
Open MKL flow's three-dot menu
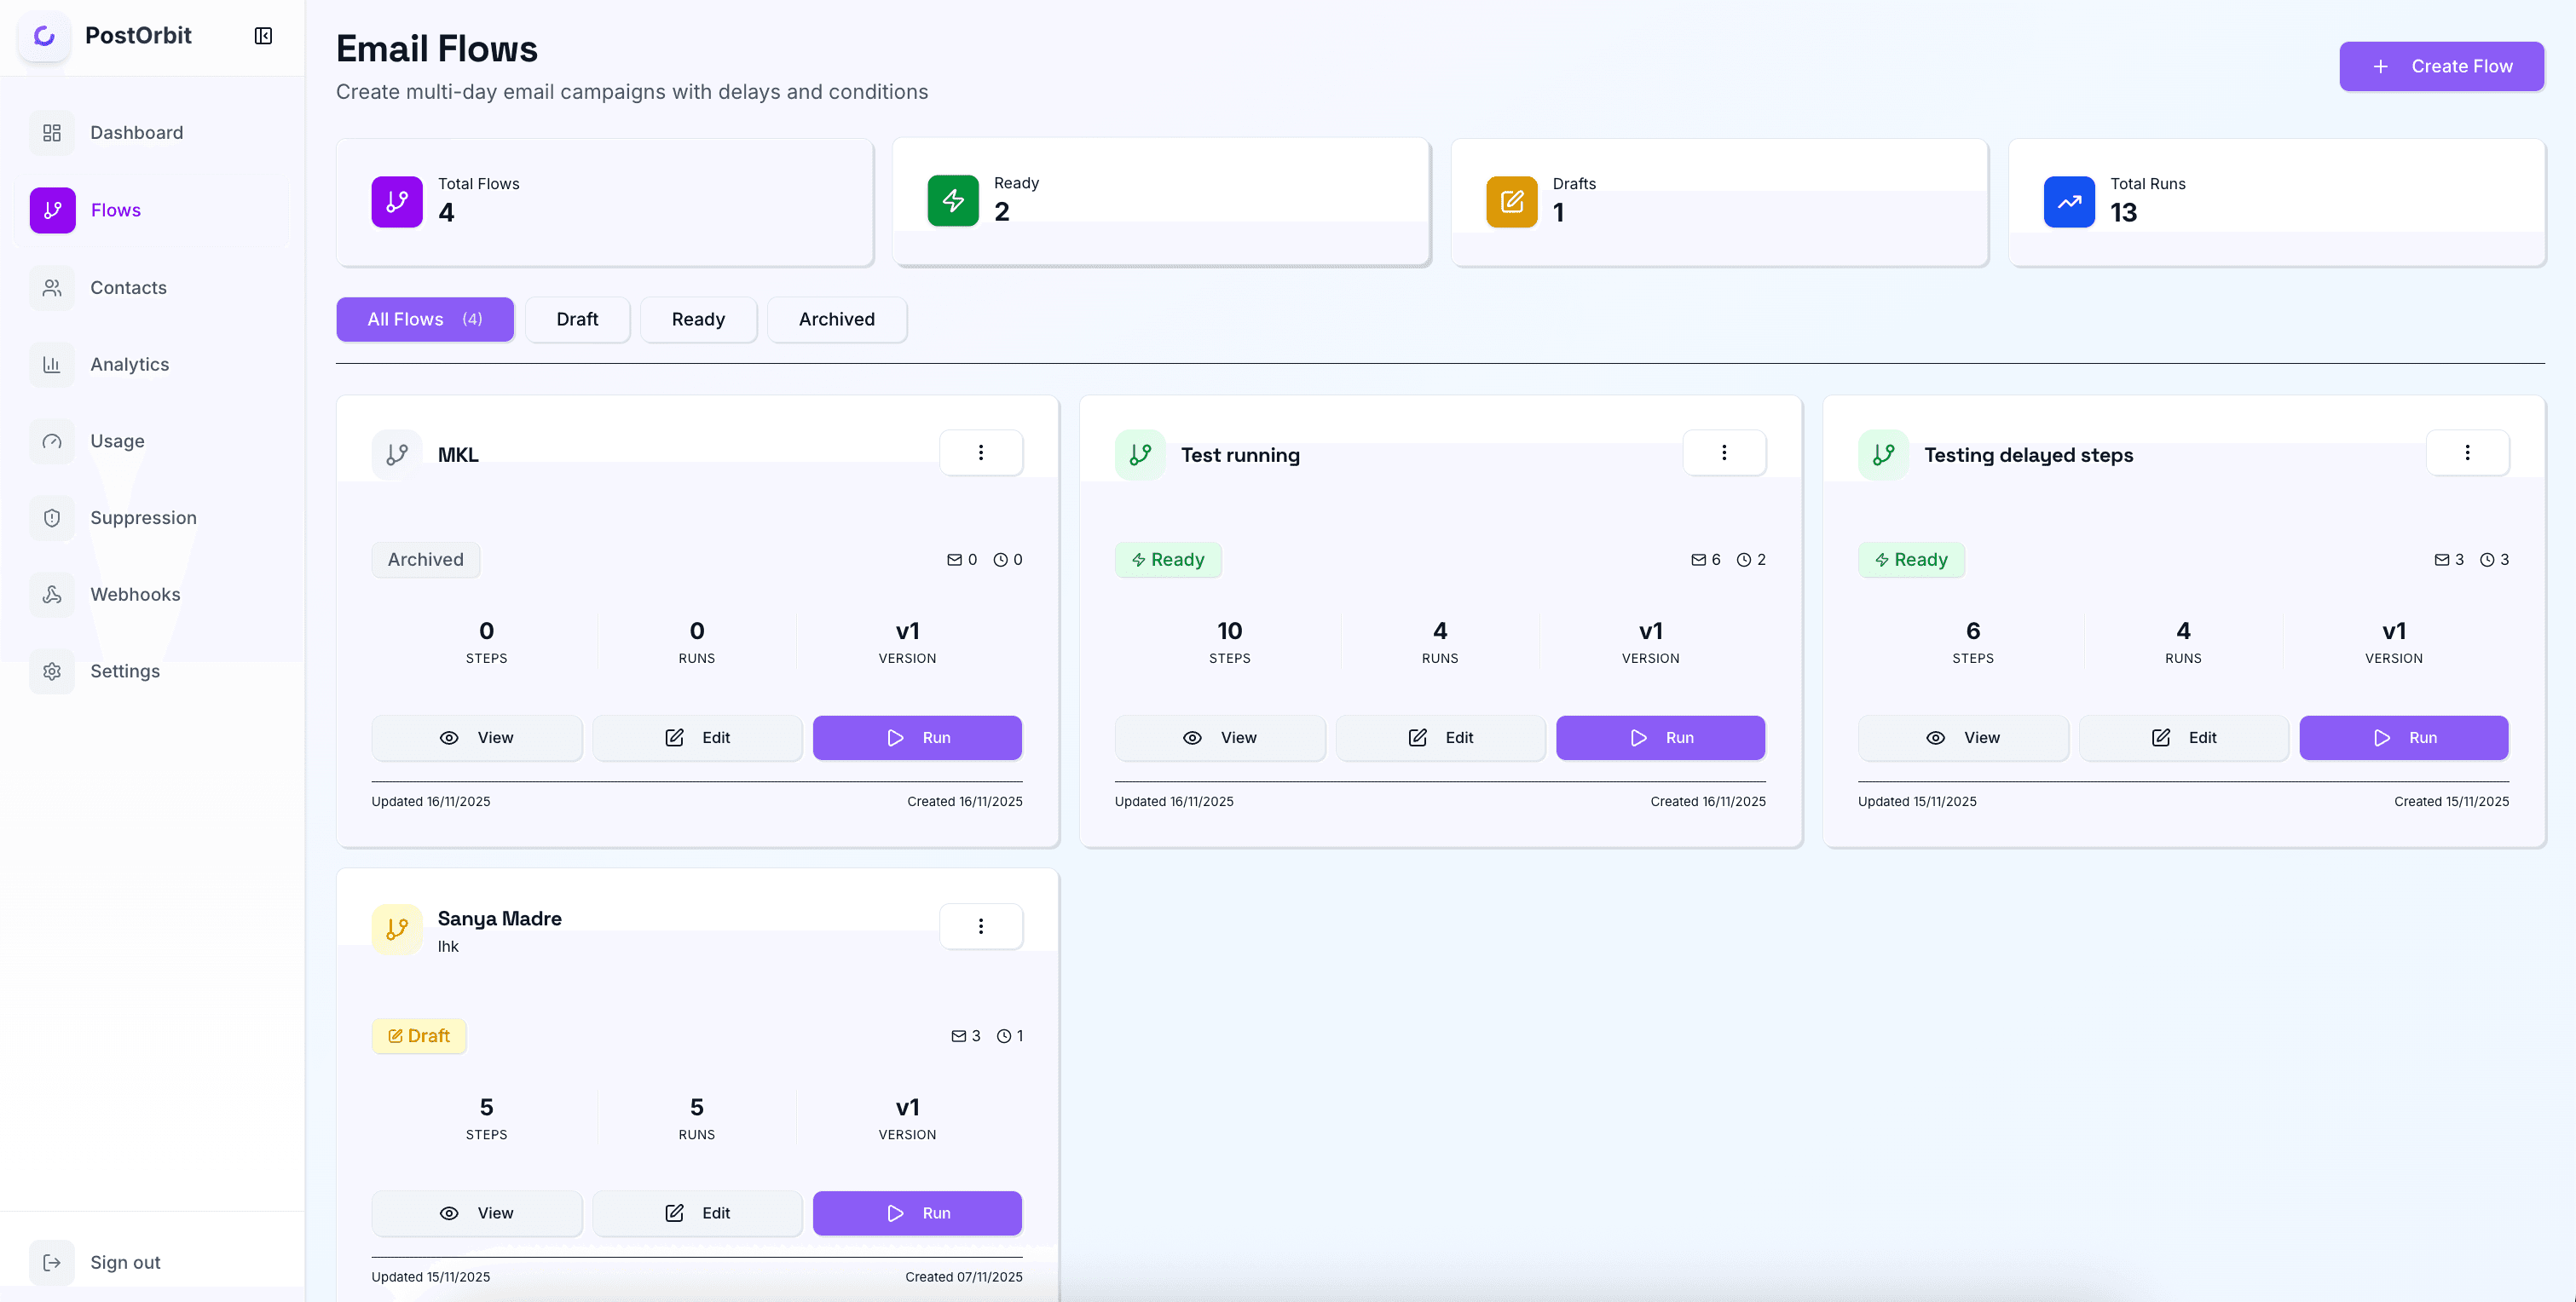[x=980, y=453]
